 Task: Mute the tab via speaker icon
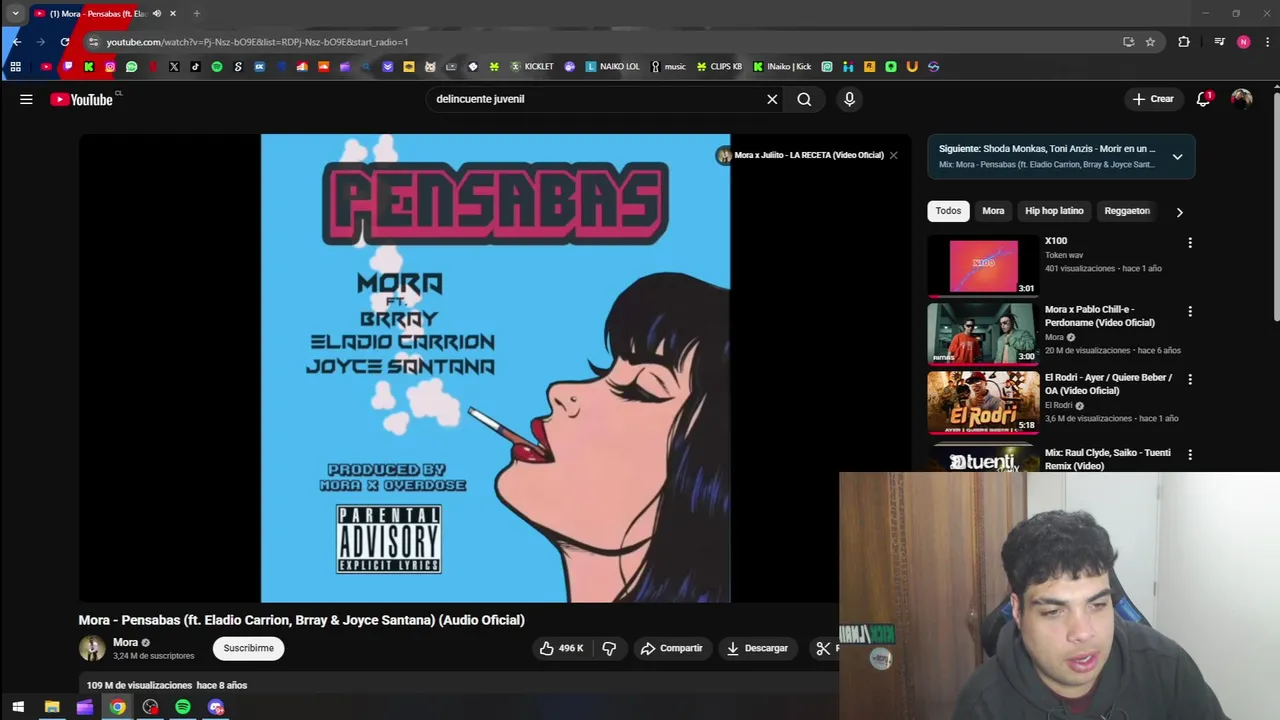157,13
